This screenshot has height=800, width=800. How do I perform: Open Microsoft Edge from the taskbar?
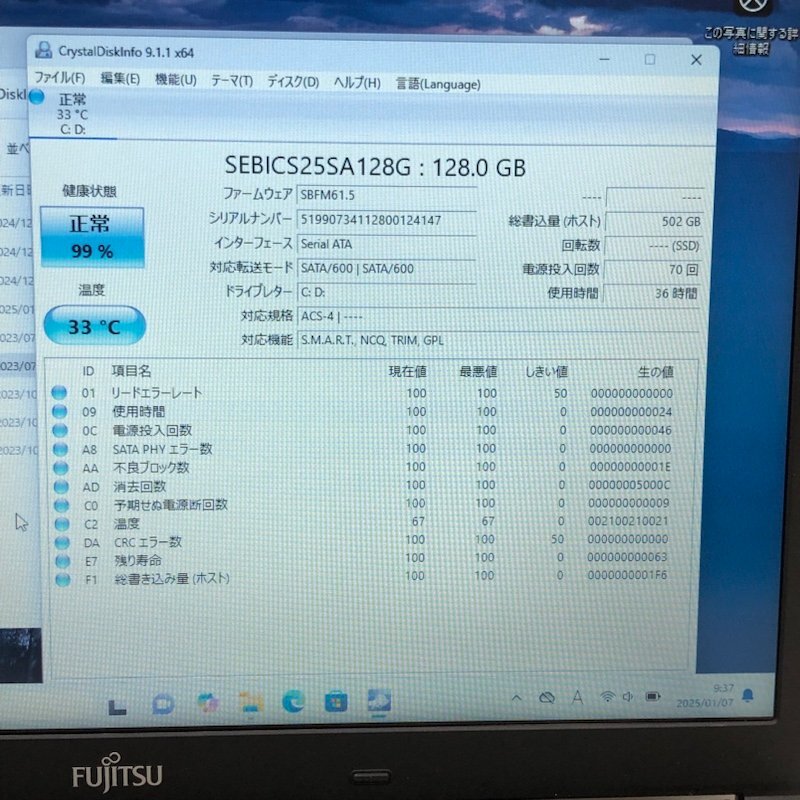(293, 702)
